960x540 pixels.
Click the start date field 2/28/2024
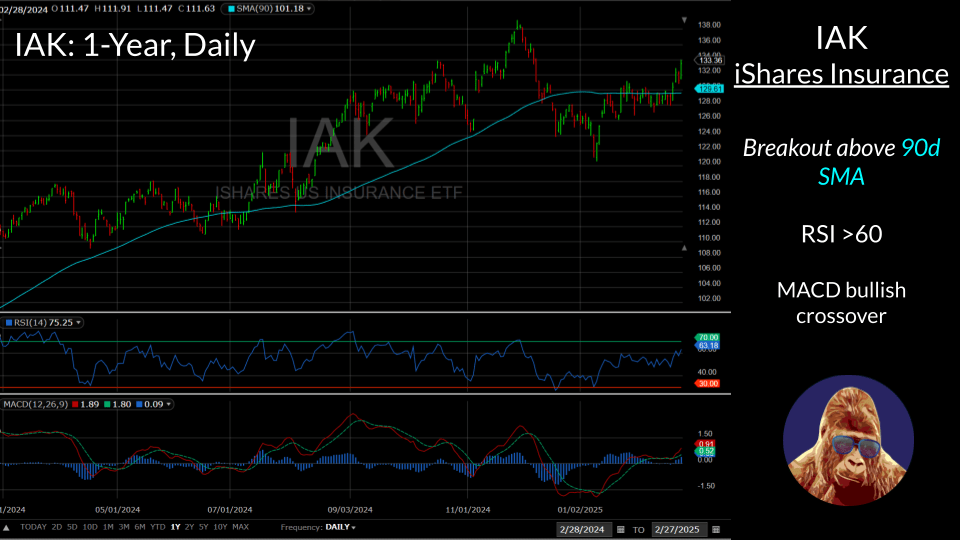[x=582, y=530]
